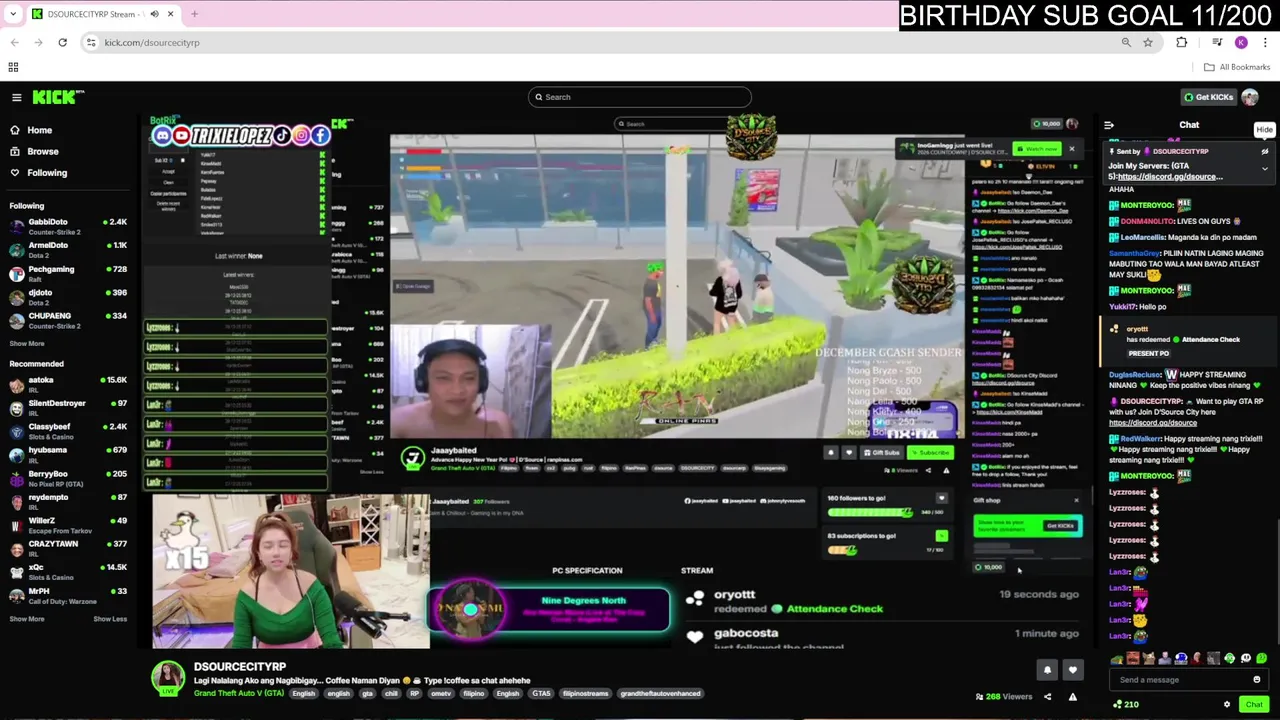Open chat settings gear icon
This screenshot has width=1280, height=720.
(x=1227, y=704)
